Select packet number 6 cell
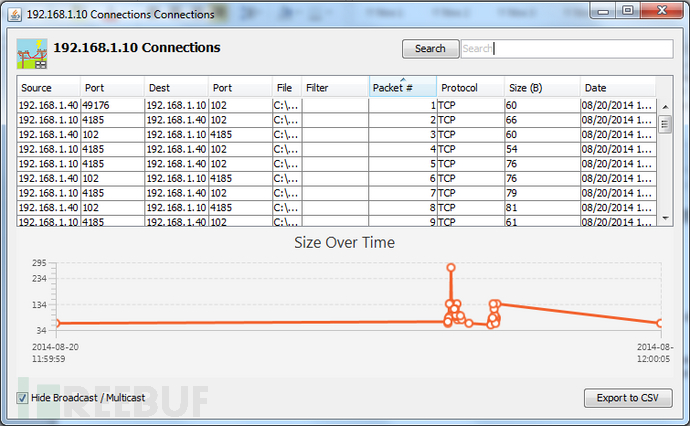The image size is (690, 426). [402, 178]
